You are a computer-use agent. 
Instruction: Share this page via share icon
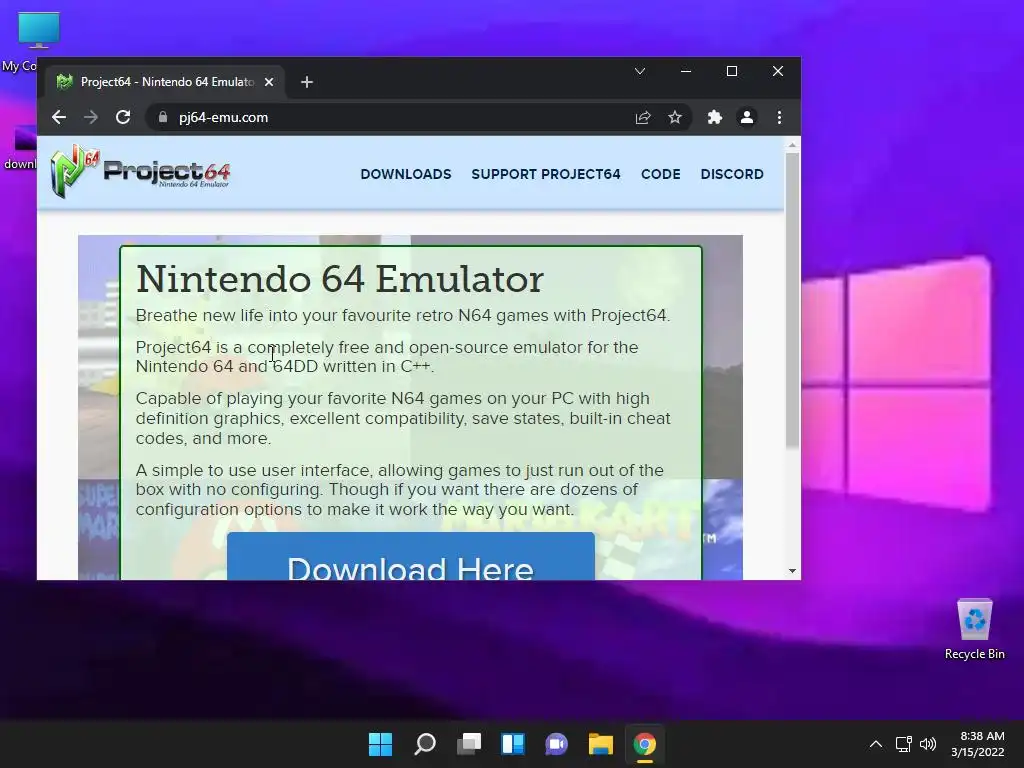pyautogui.click(x=643, y=118)
